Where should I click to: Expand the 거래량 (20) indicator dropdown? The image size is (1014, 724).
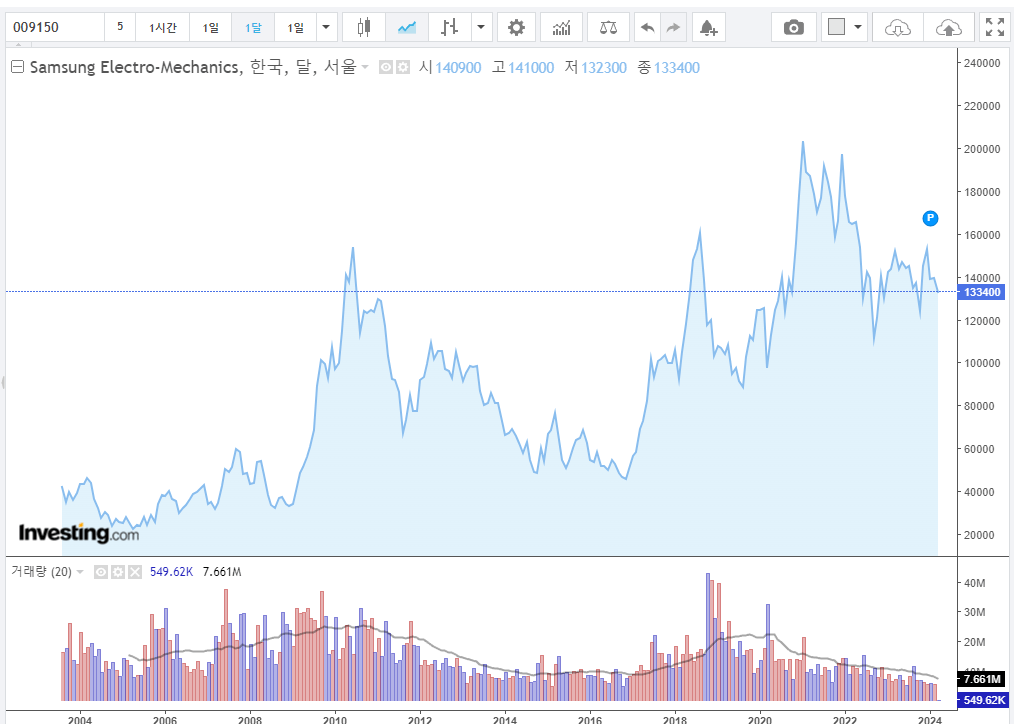tap(80, 572)
